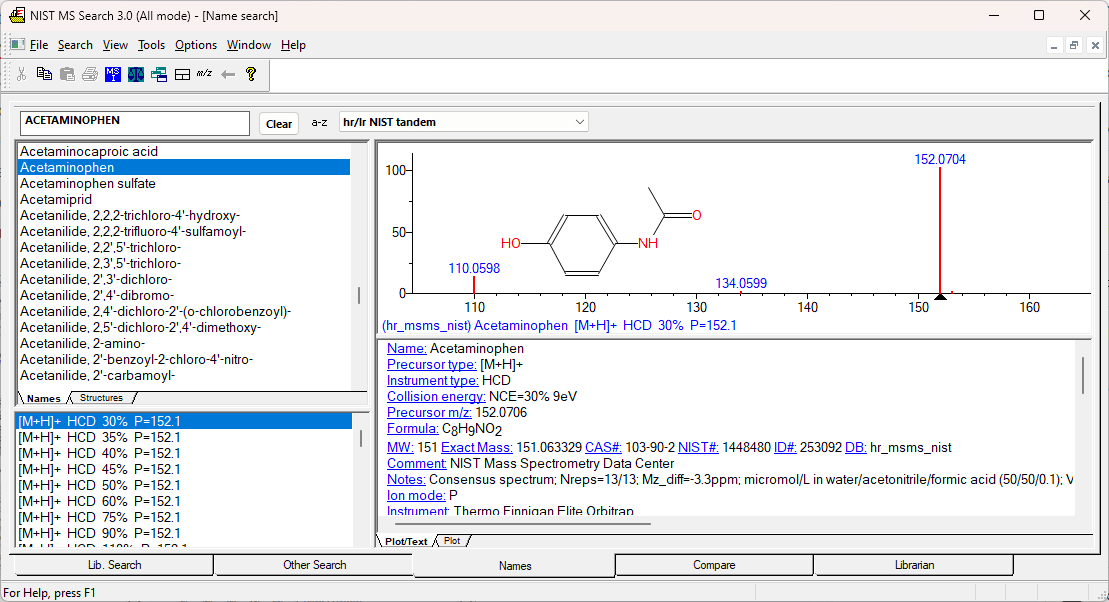Click the scales comparison toolbar icon
Viewport: 1109px width, 602px height.
tap(135, 75)
